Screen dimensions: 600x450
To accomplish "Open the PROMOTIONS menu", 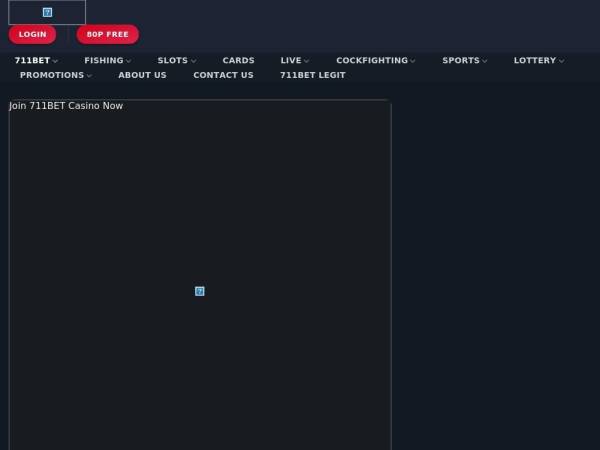I will coord(52,75).
